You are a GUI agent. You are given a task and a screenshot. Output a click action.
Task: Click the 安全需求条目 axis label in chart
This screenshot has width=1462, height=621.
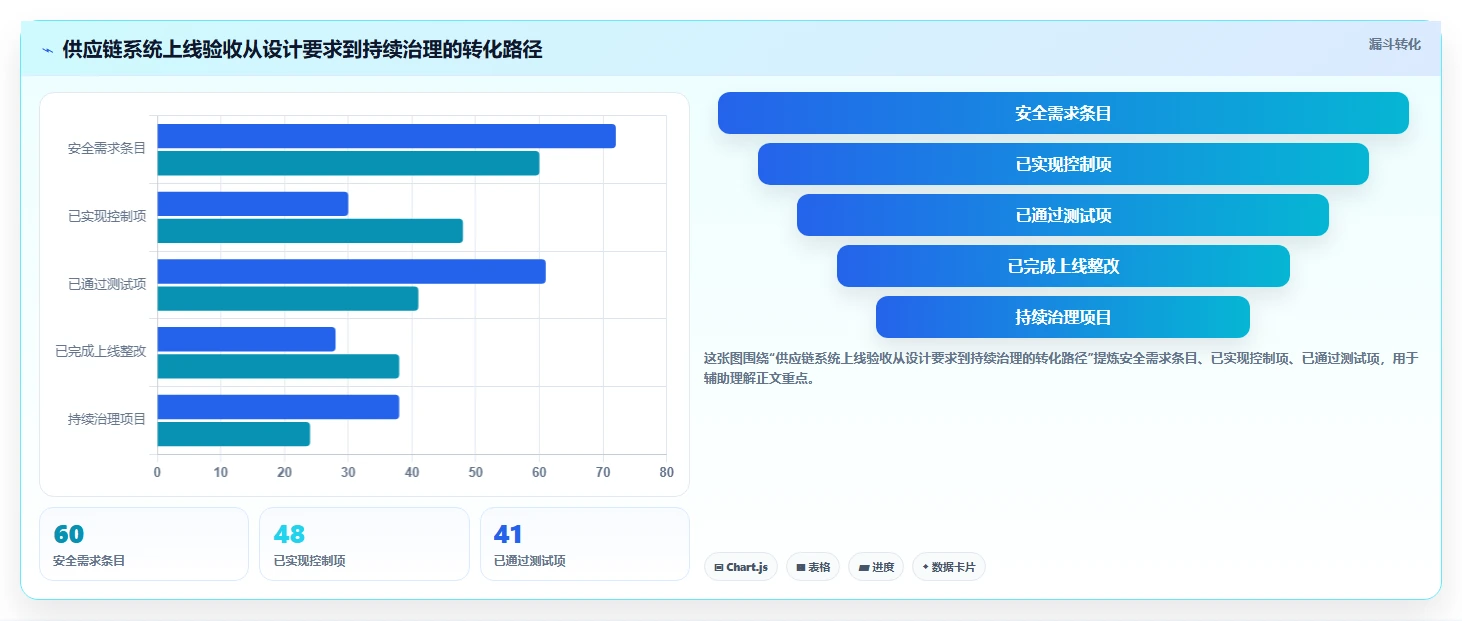107,149
